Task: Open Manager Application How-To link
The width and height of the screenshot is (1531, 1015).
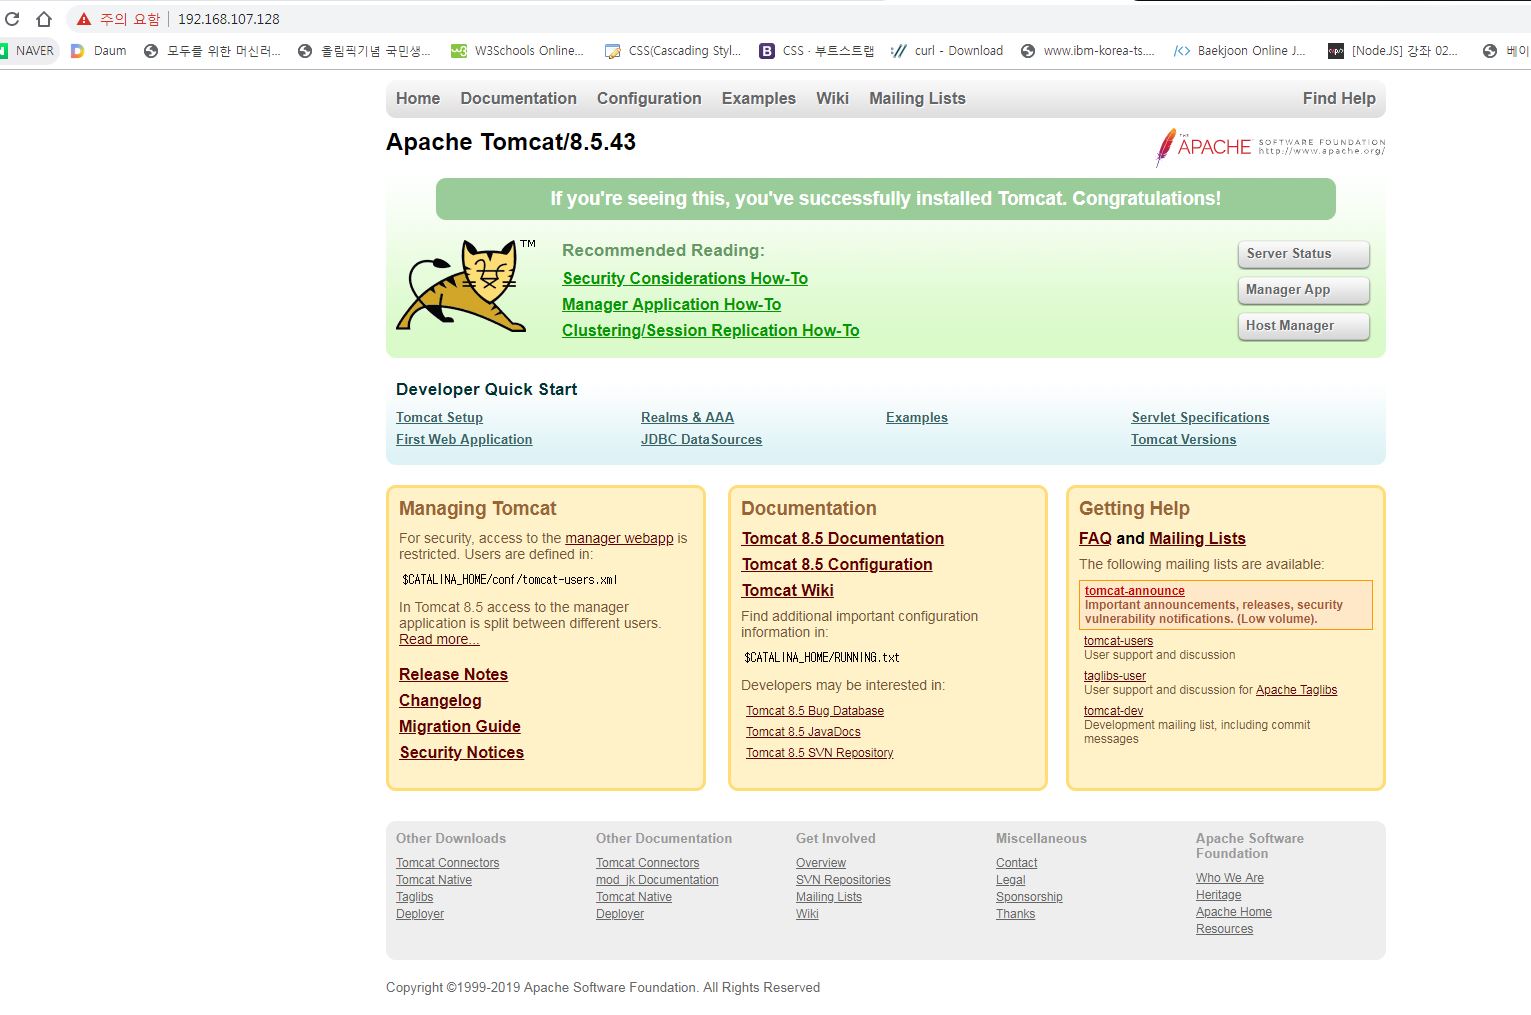Action: pos(671,304)
